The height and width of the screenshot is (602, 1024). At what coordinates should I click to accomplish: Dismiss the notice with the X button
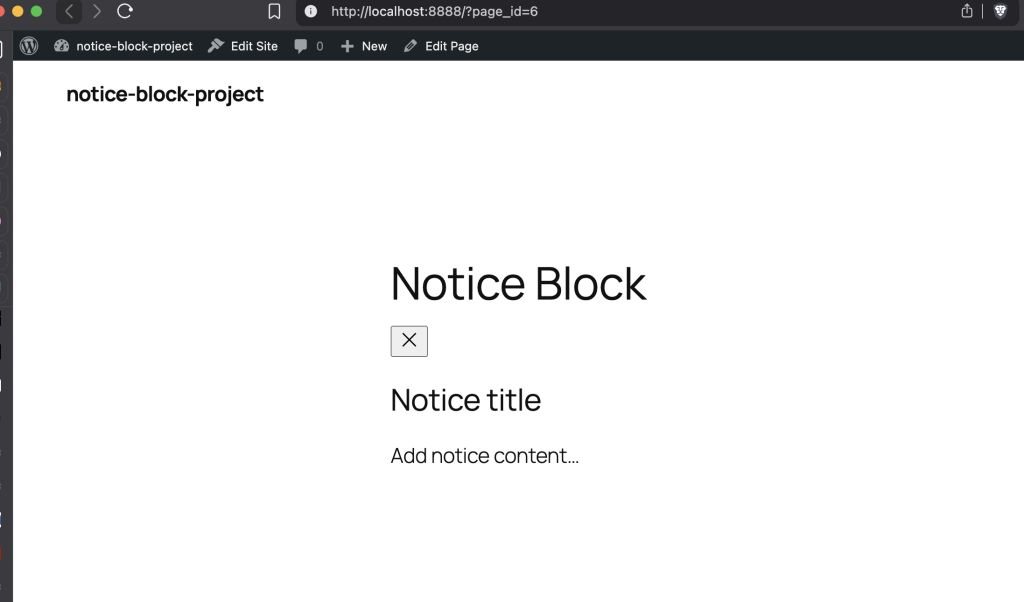[409, 341]
